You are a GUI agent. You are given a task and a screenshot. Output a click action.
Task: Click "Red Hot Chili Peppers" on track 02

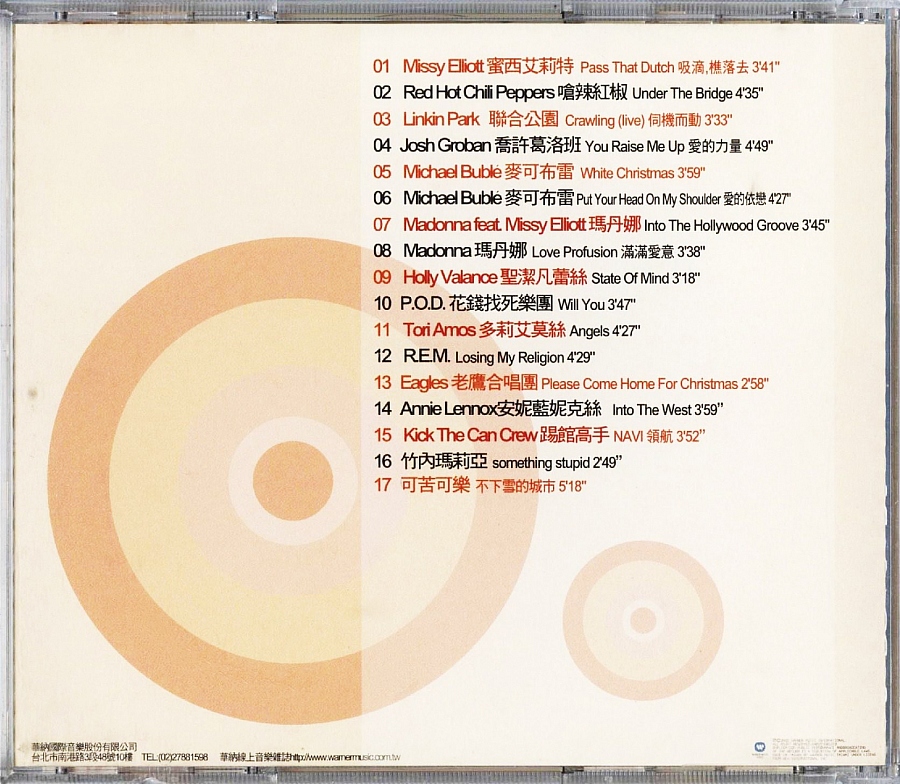479,93
